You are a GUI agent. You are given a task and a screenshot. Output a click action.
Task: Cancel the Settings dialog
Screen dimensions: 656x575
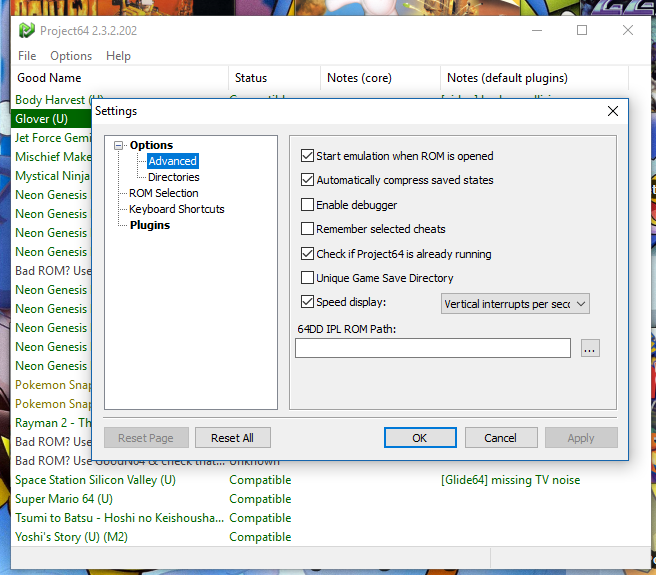[501, 438]
